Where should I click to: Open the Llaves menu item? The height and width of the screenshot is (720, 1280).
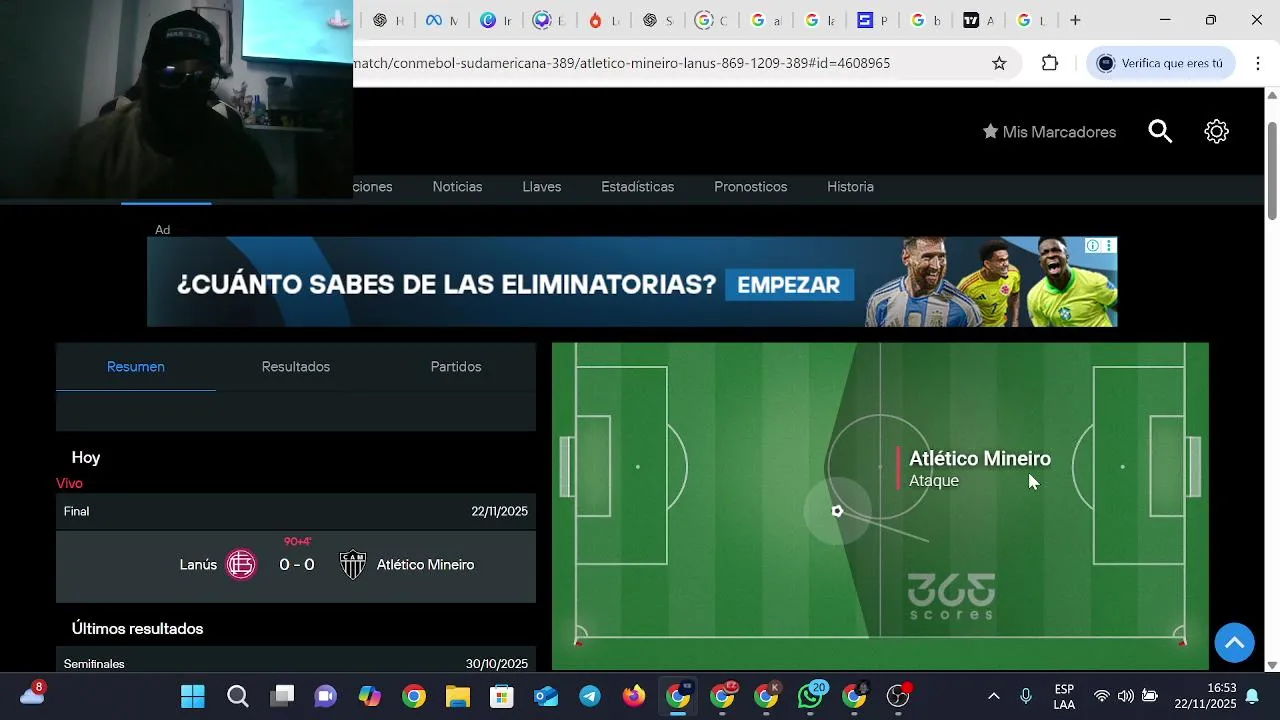click(542, 187)
